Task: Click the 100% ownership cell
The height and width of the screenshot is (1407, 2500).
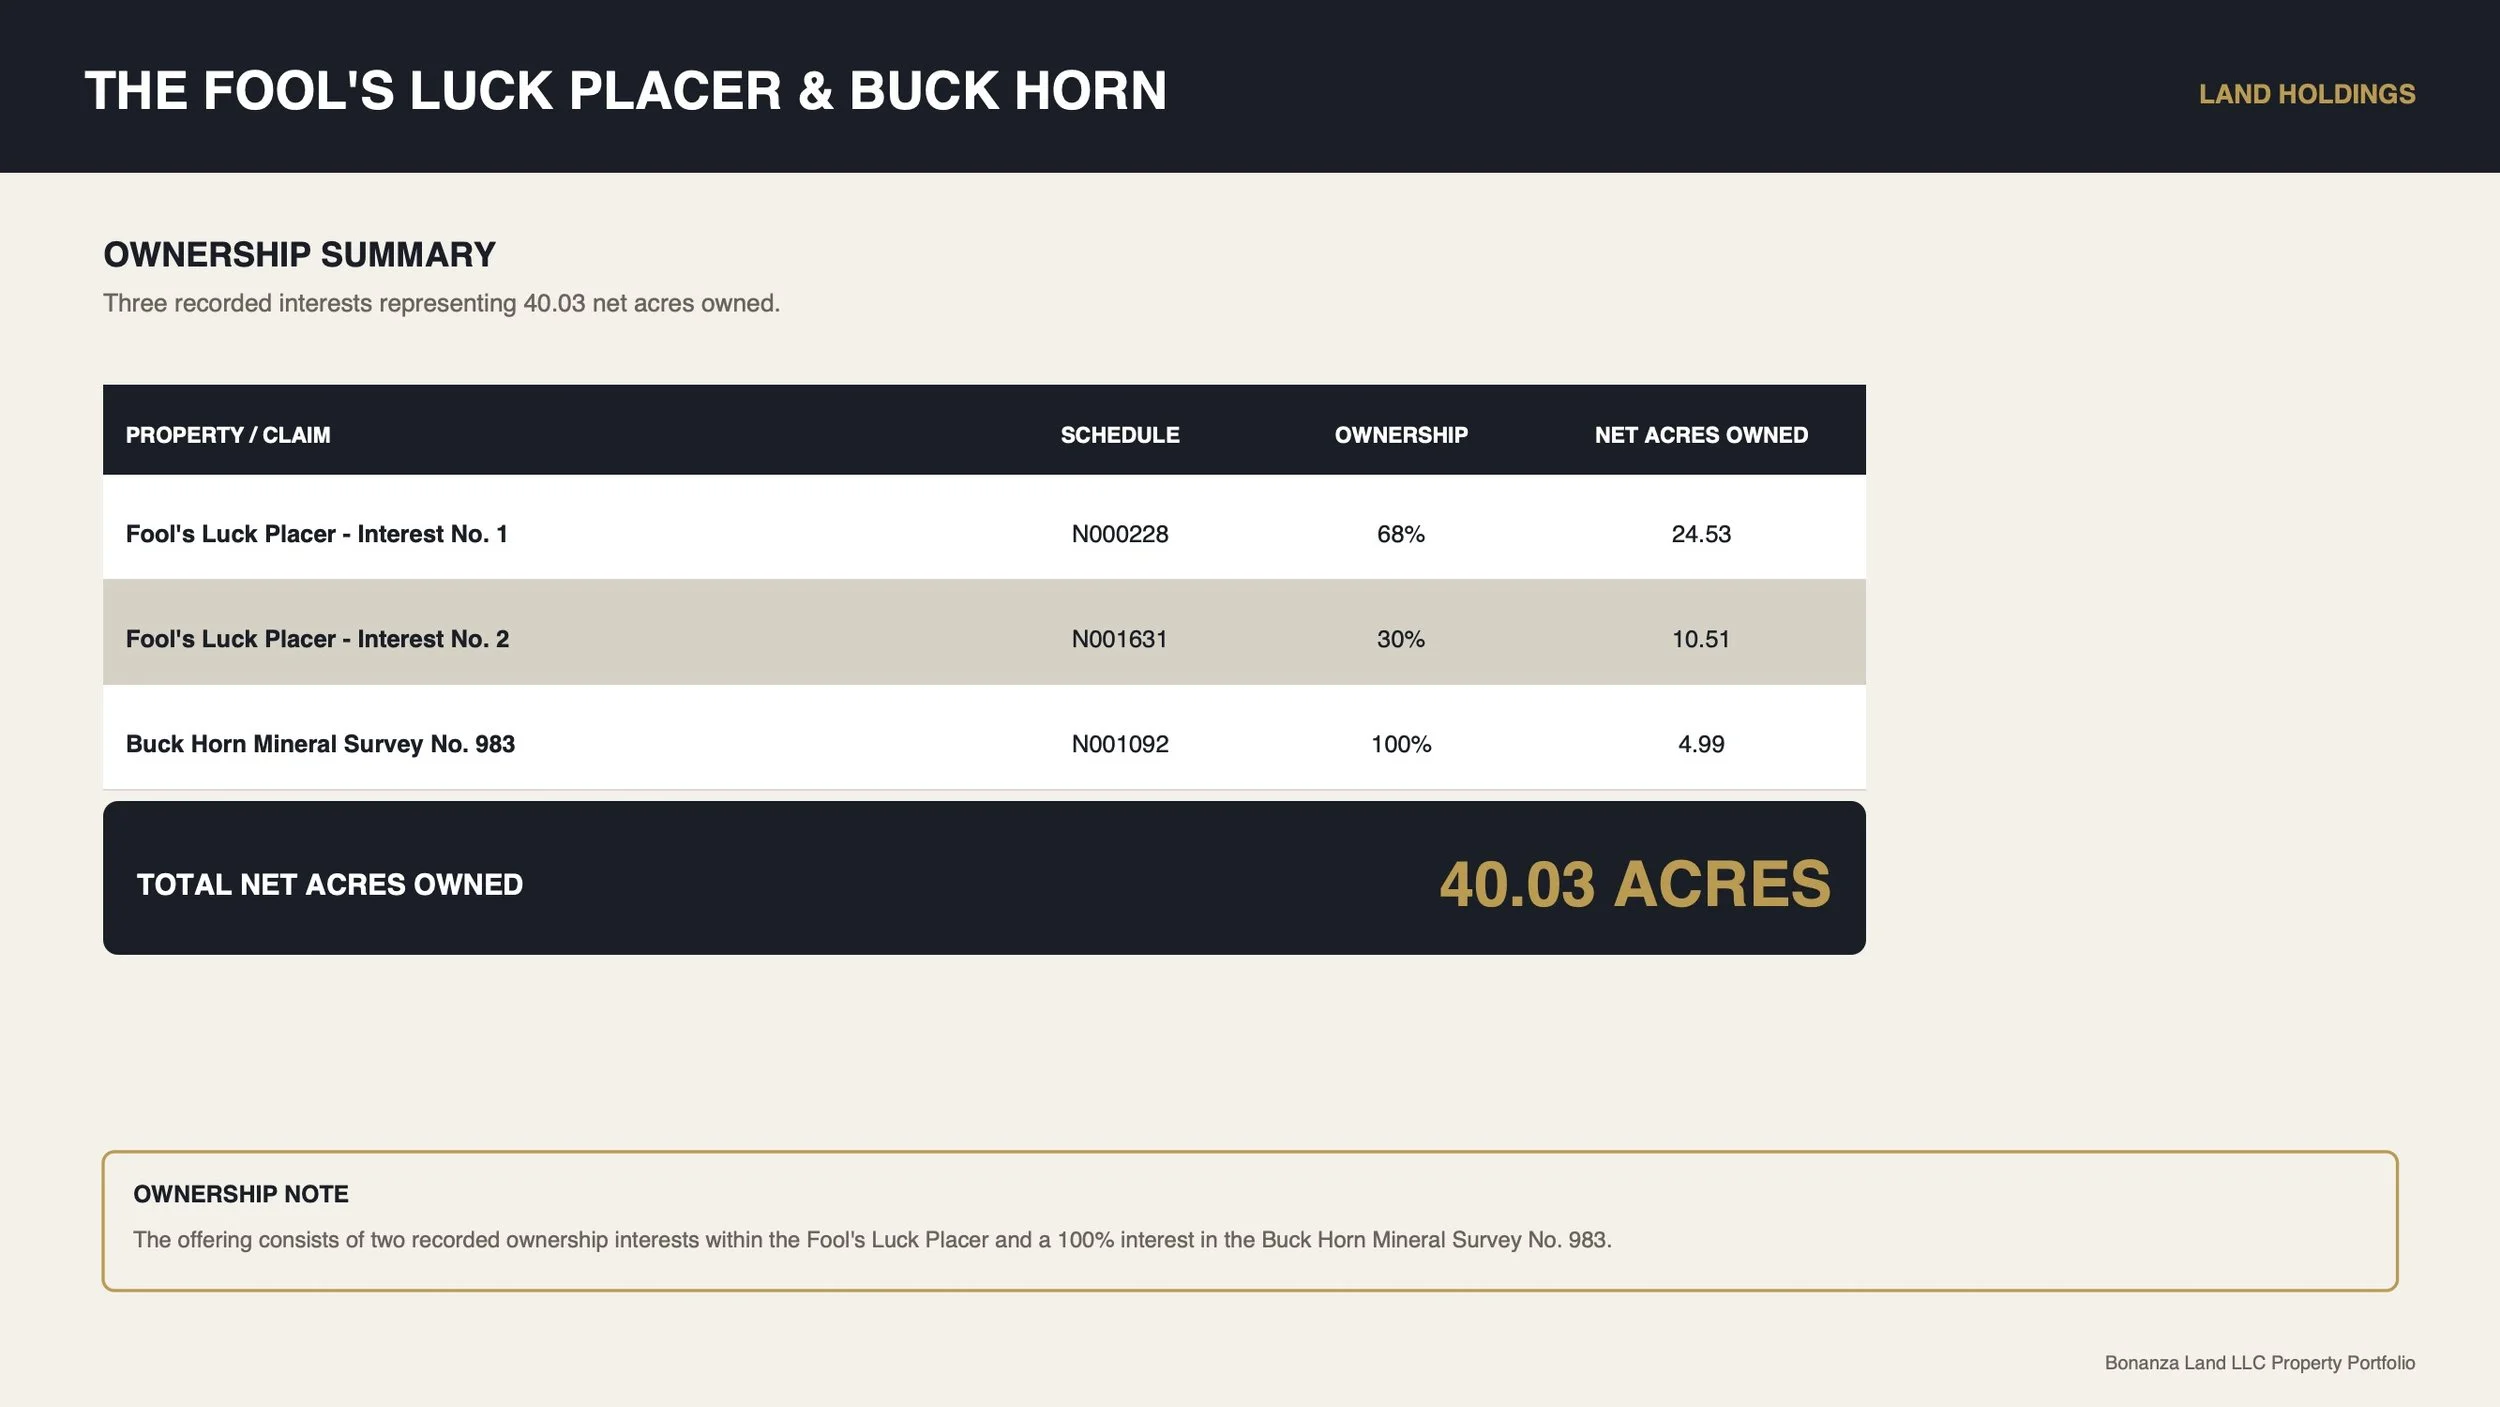Action: point(1400,744)
